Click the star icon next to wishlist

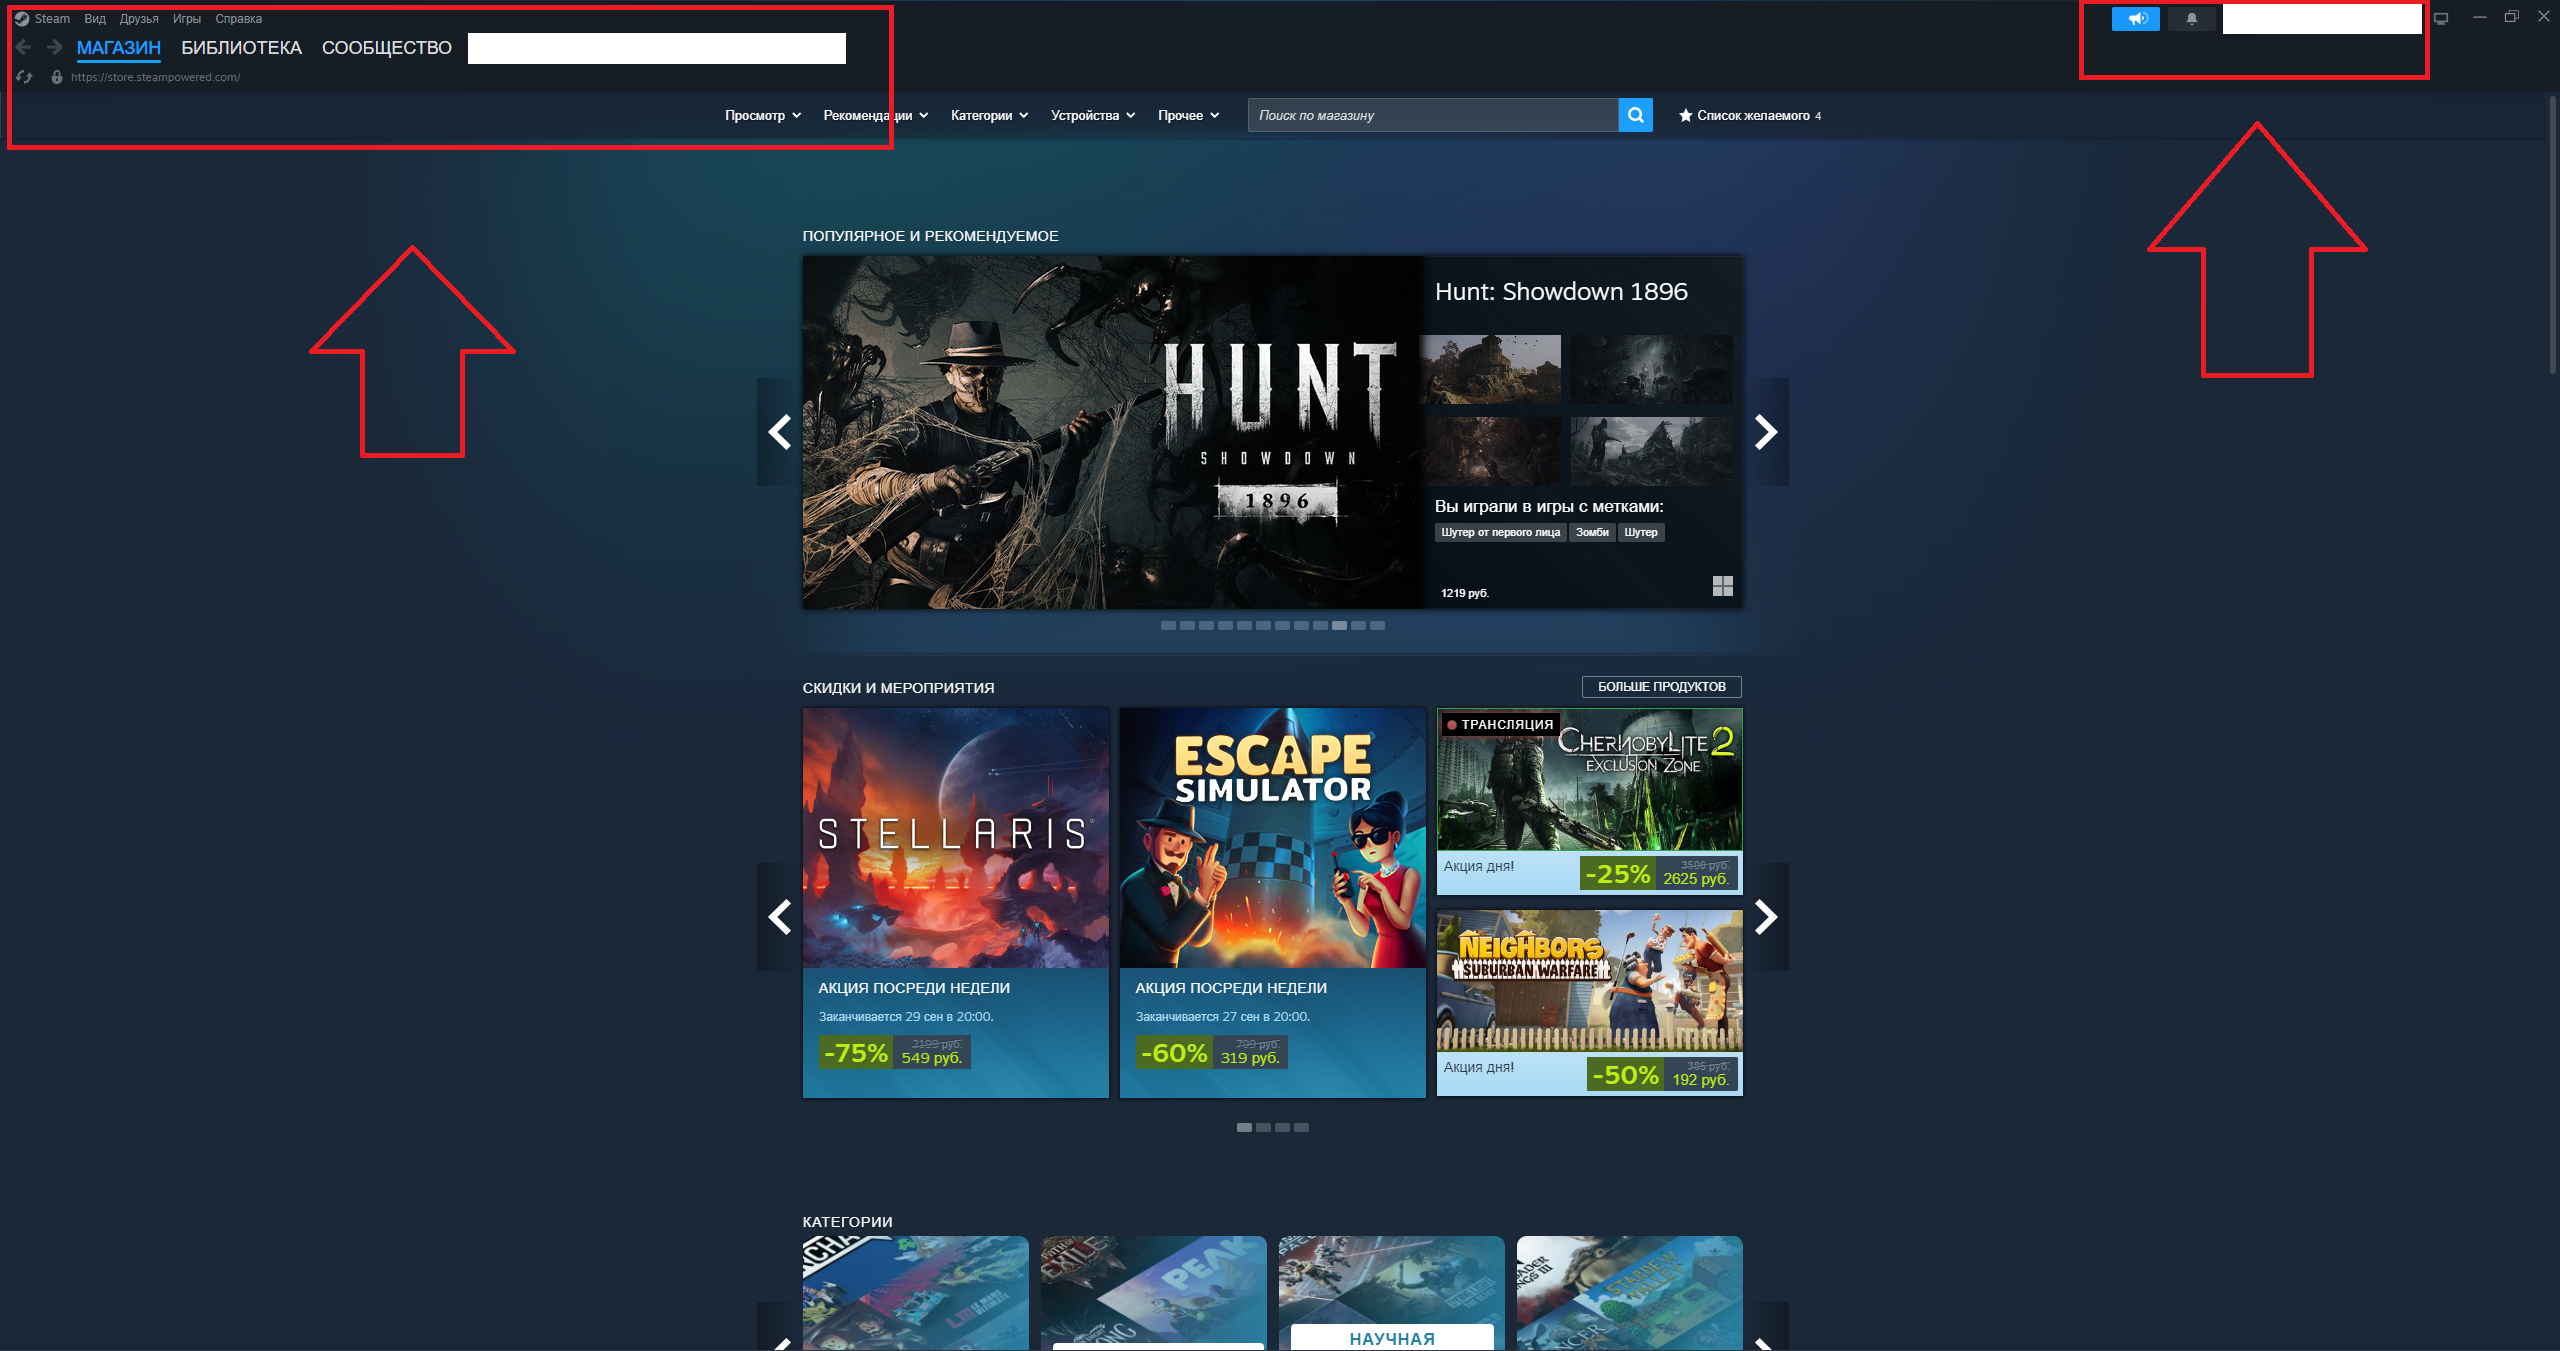point(1686,115)
